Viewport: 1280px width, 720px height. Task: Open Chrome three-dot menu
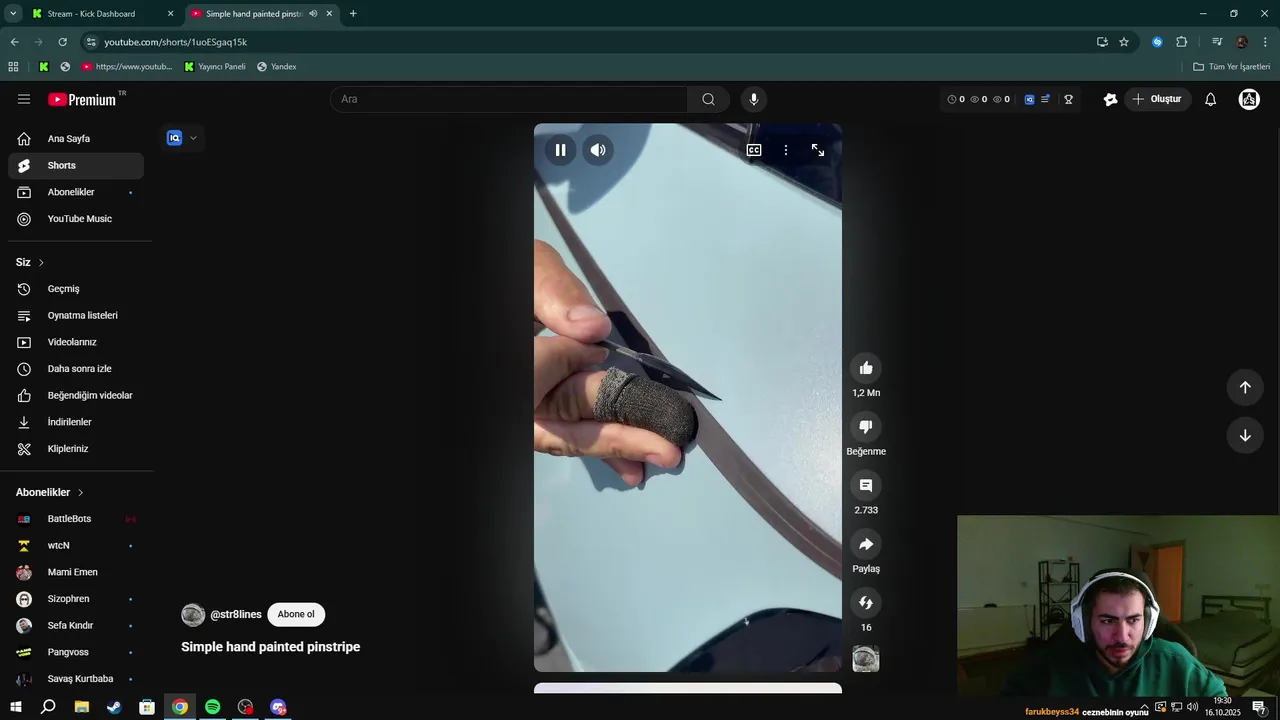click(x=1266, y=42)
